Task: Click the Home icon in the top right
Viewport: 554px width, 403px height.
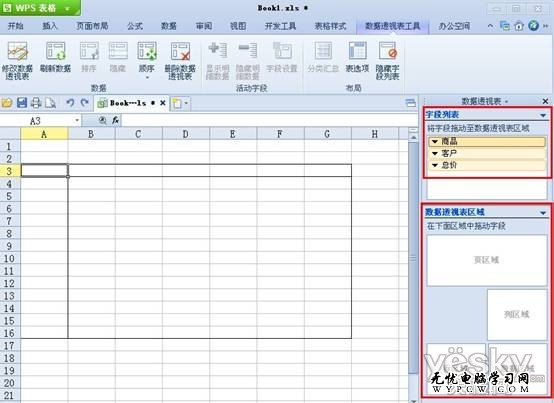Action: 519,26
